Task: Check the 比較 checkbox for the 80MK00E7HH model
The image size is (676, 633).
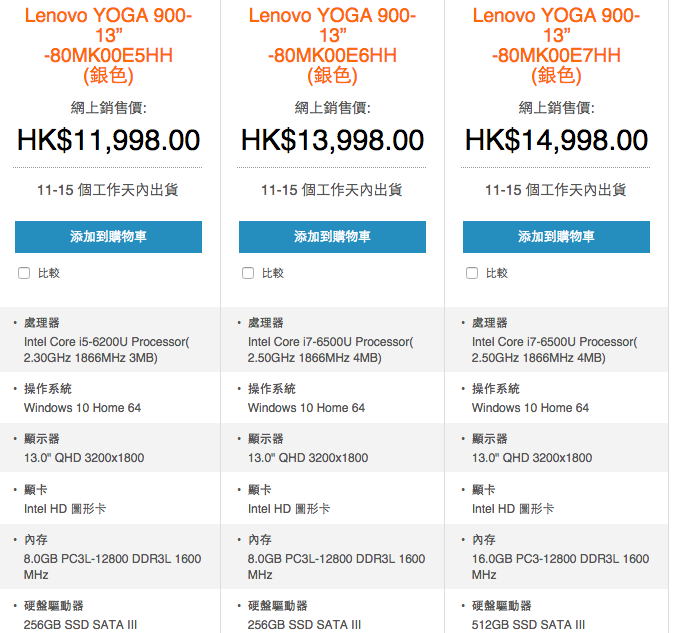Action: 472,273
